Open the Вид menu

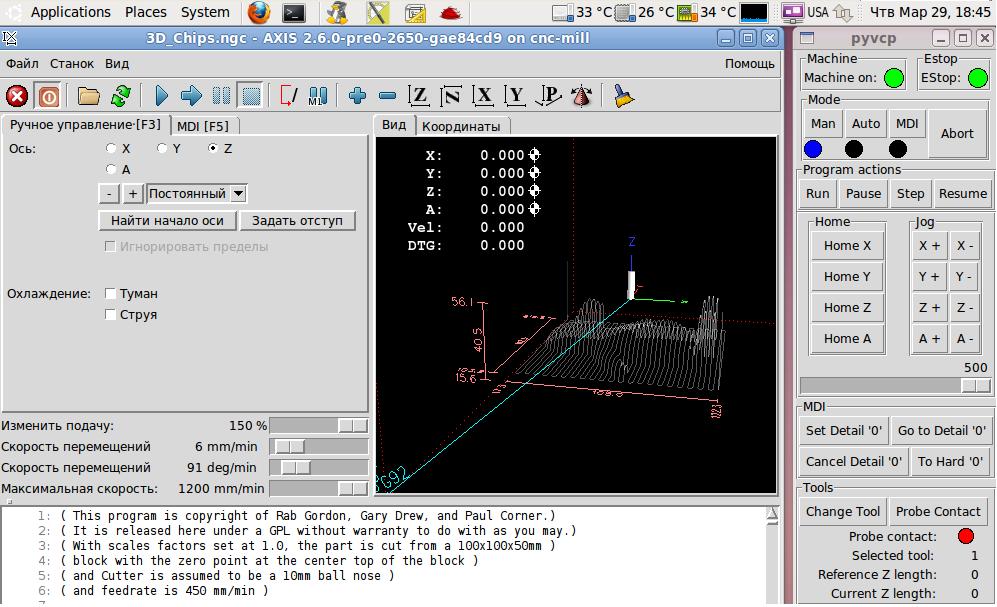pos(117,64)
